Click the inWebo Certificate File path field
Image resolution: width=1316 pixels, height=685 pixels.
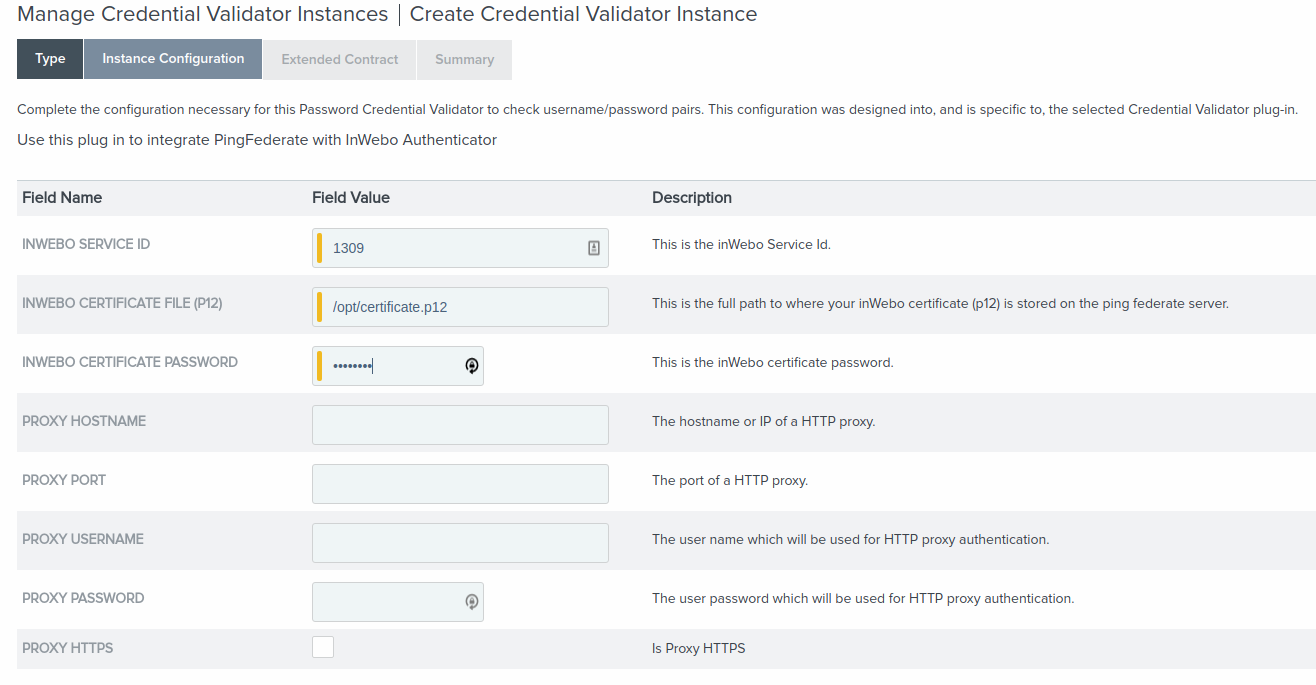(x=460, y=307)
